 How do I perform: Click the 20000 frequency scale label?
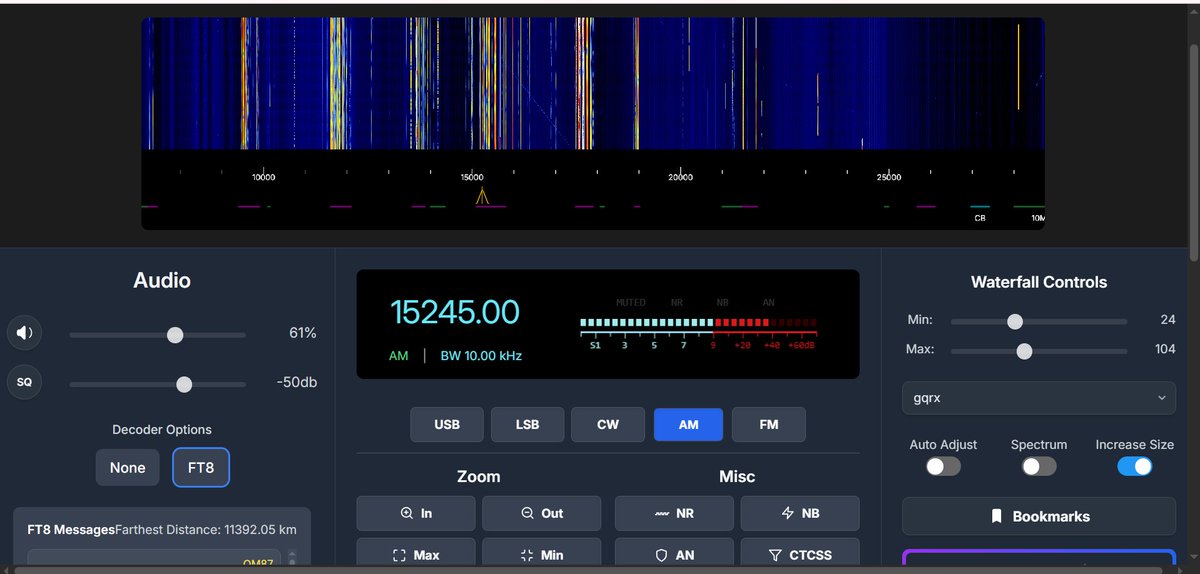[680, 177]
